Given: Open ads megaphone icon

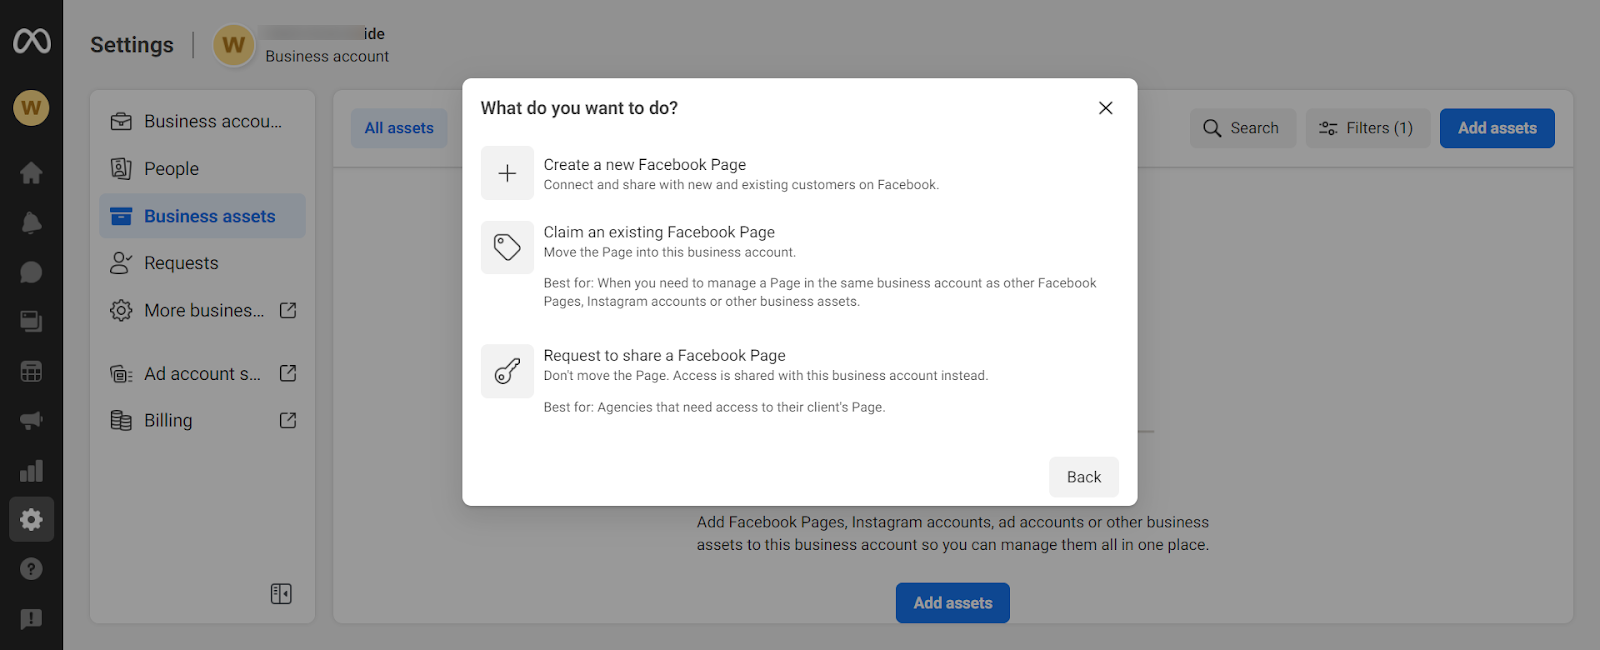Looking at the screenshot, I should coord(31,421).
